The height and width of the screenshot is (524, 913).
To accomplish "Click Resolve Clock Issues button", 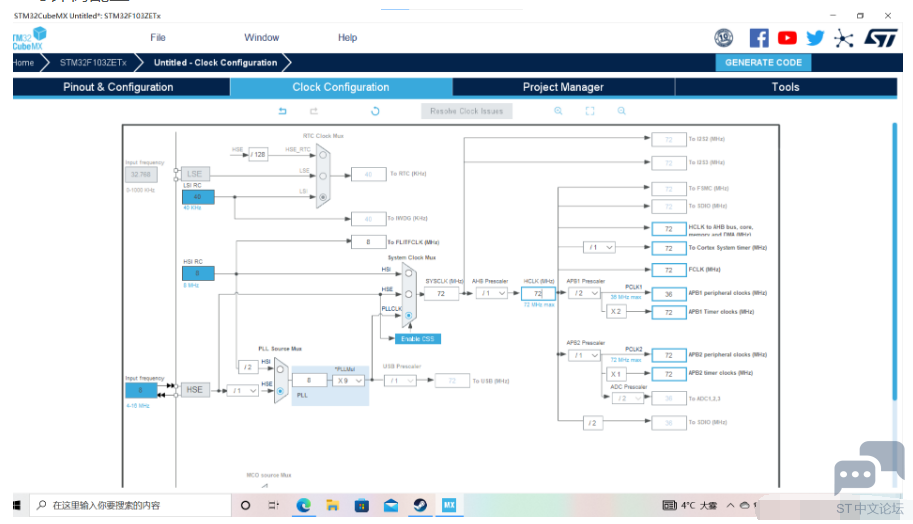I will 466,111.
